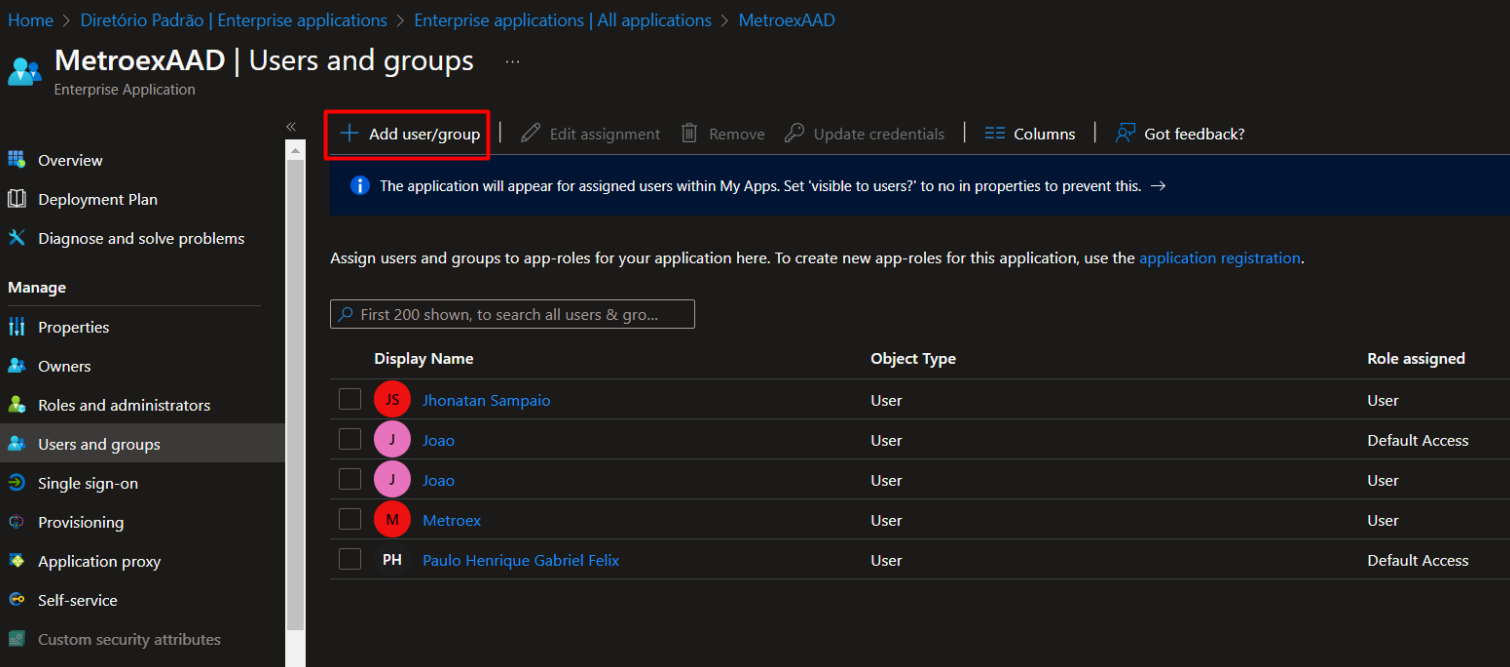The height and width of the screenshot is (667, 1510).
Task: Click the Overview grid icon in sidebar
Action: point(17,160)
